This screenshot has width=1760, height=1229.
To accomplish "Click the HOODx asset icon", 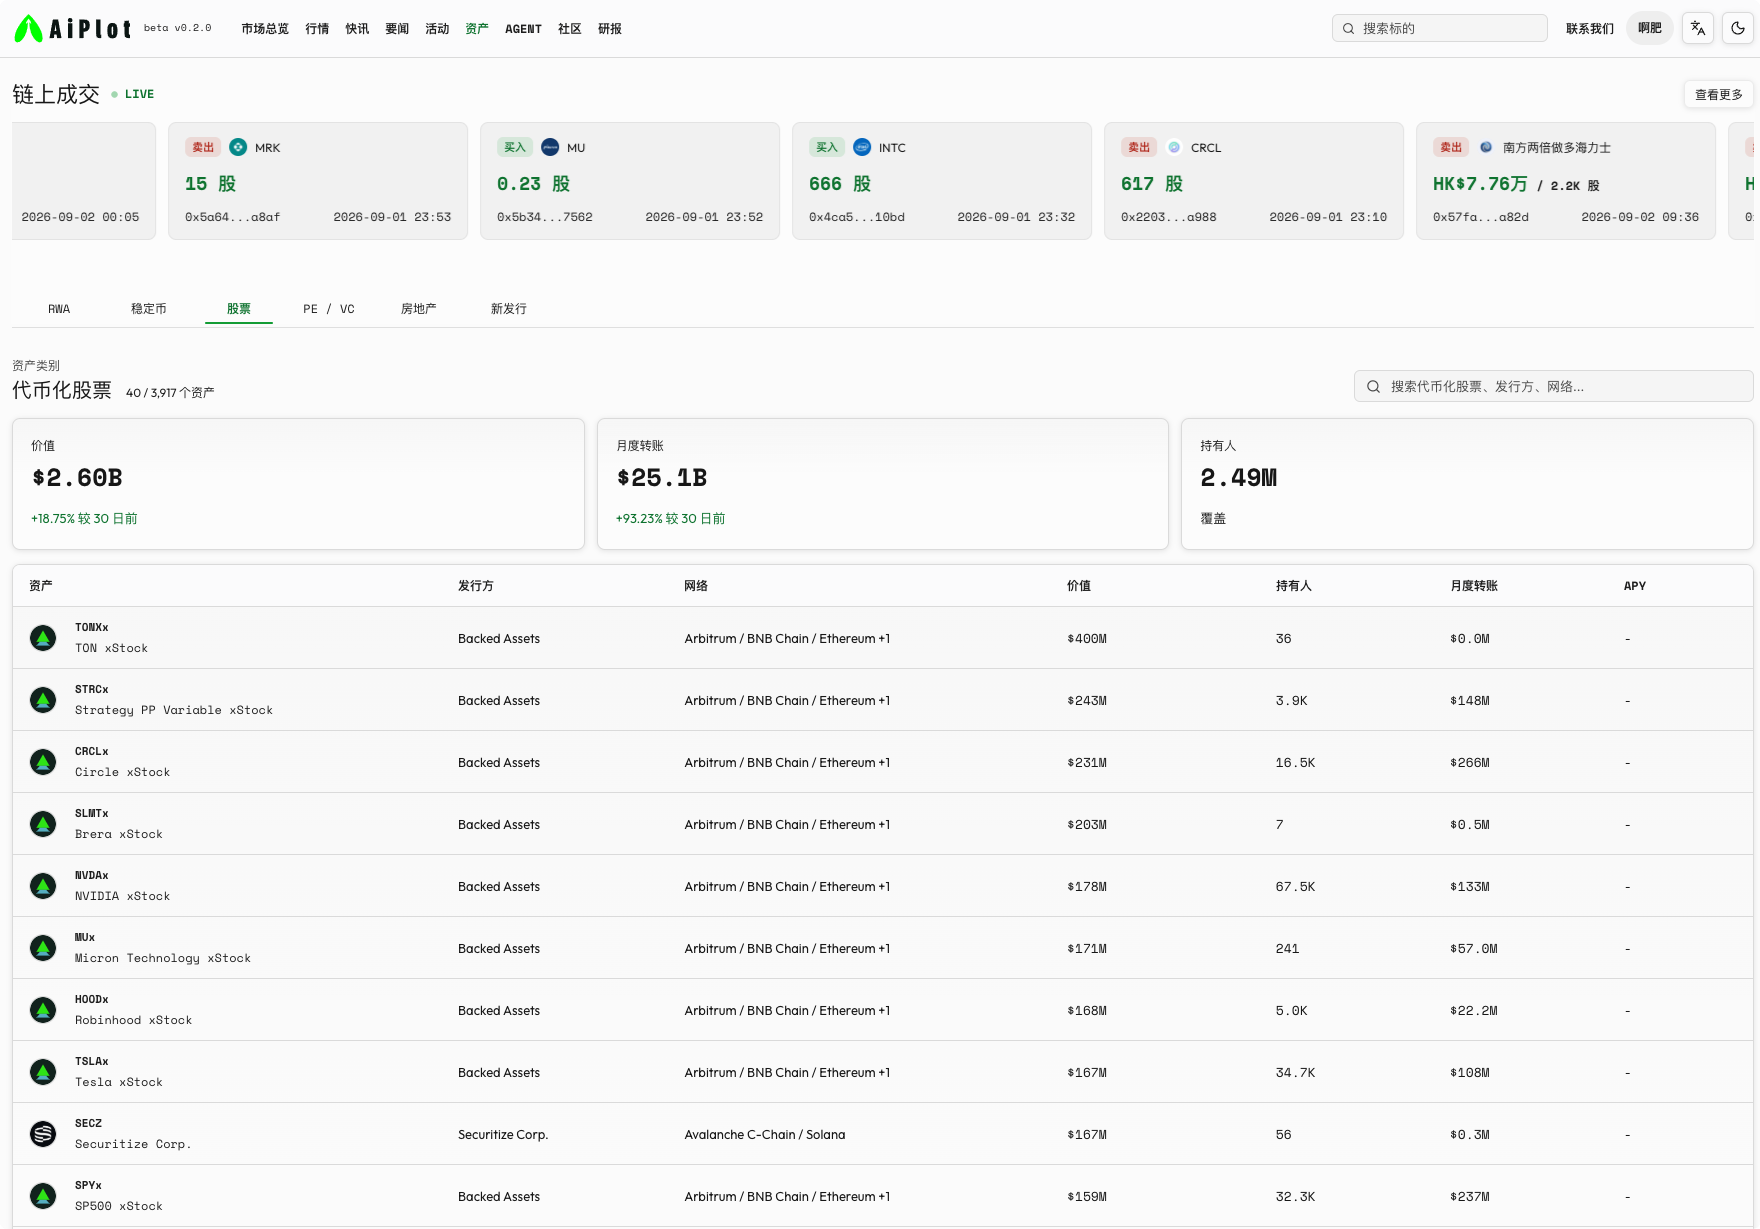I will point(43,1010).
